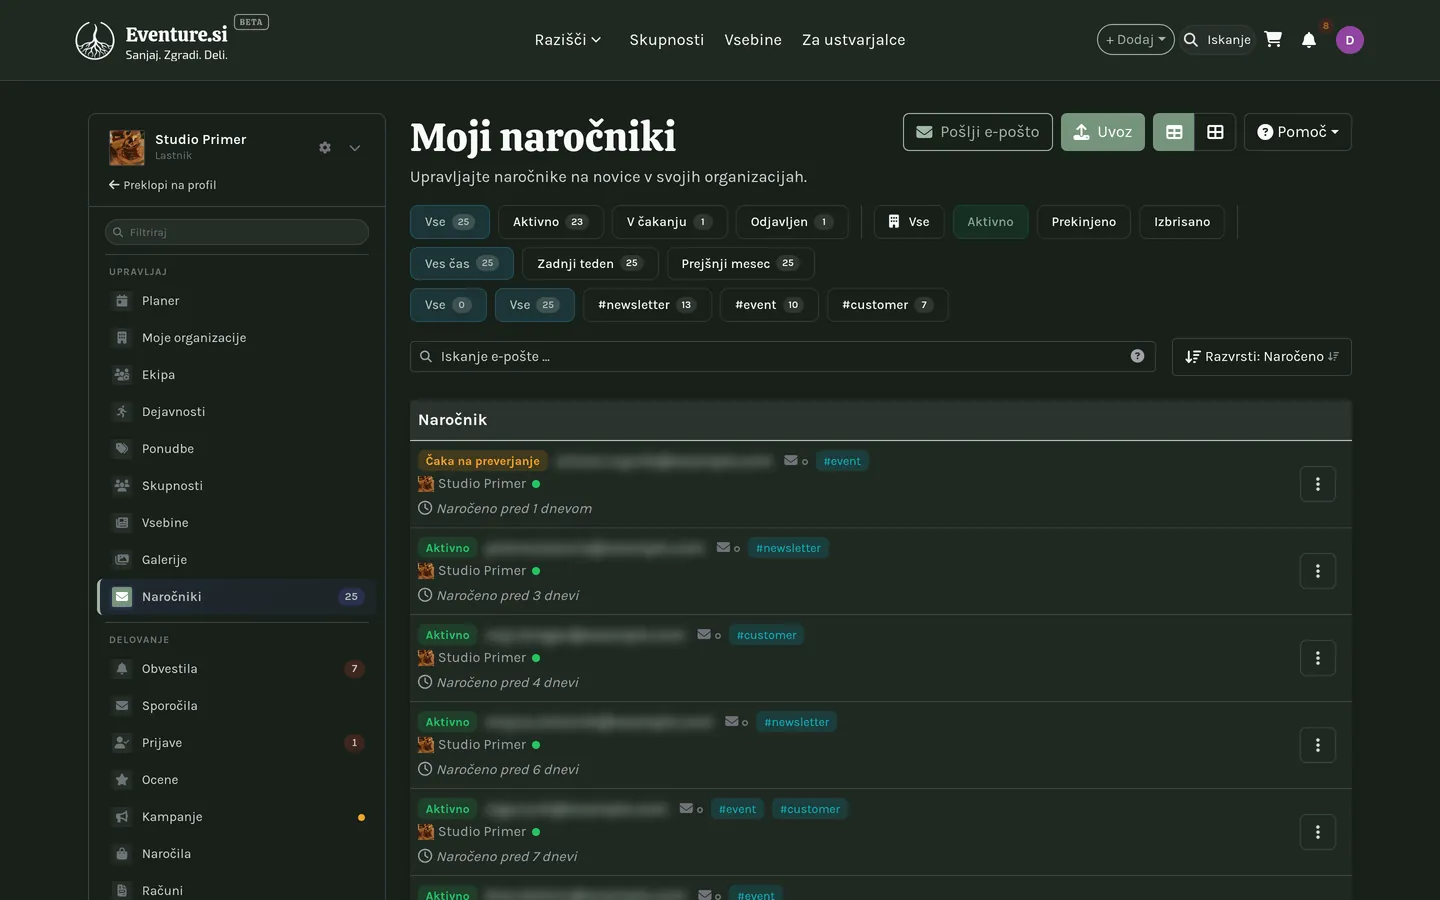Open Moje organizacije in sidebar
The width and height of the screenshot is (1440, 900).
[x=236, y=338]
